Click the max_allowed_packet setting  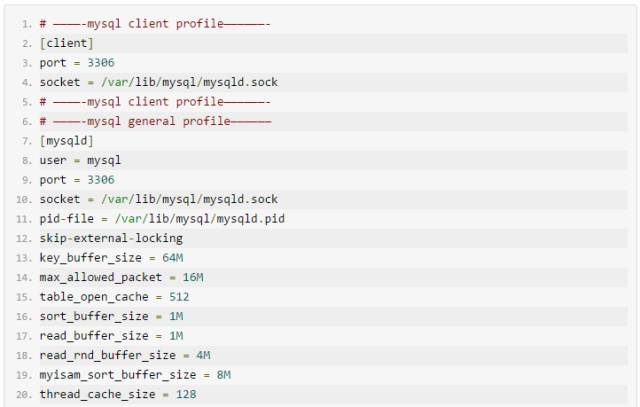click(121, 277)
